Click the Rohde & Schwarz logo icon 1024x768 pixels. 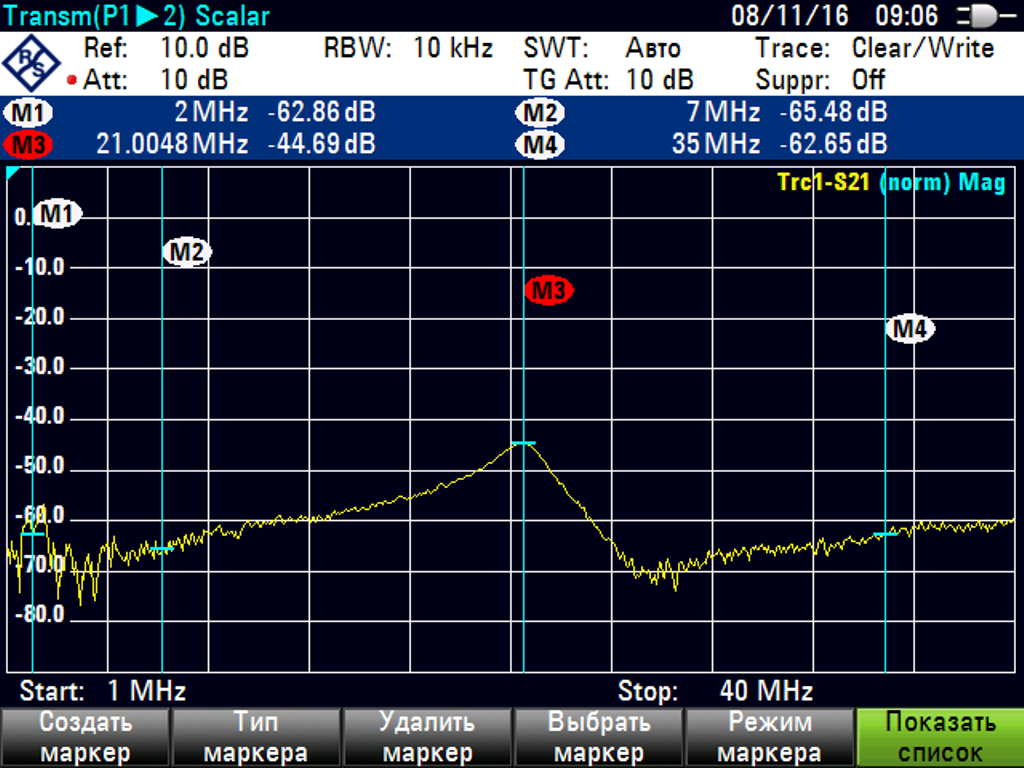click(x=31, y=65)
